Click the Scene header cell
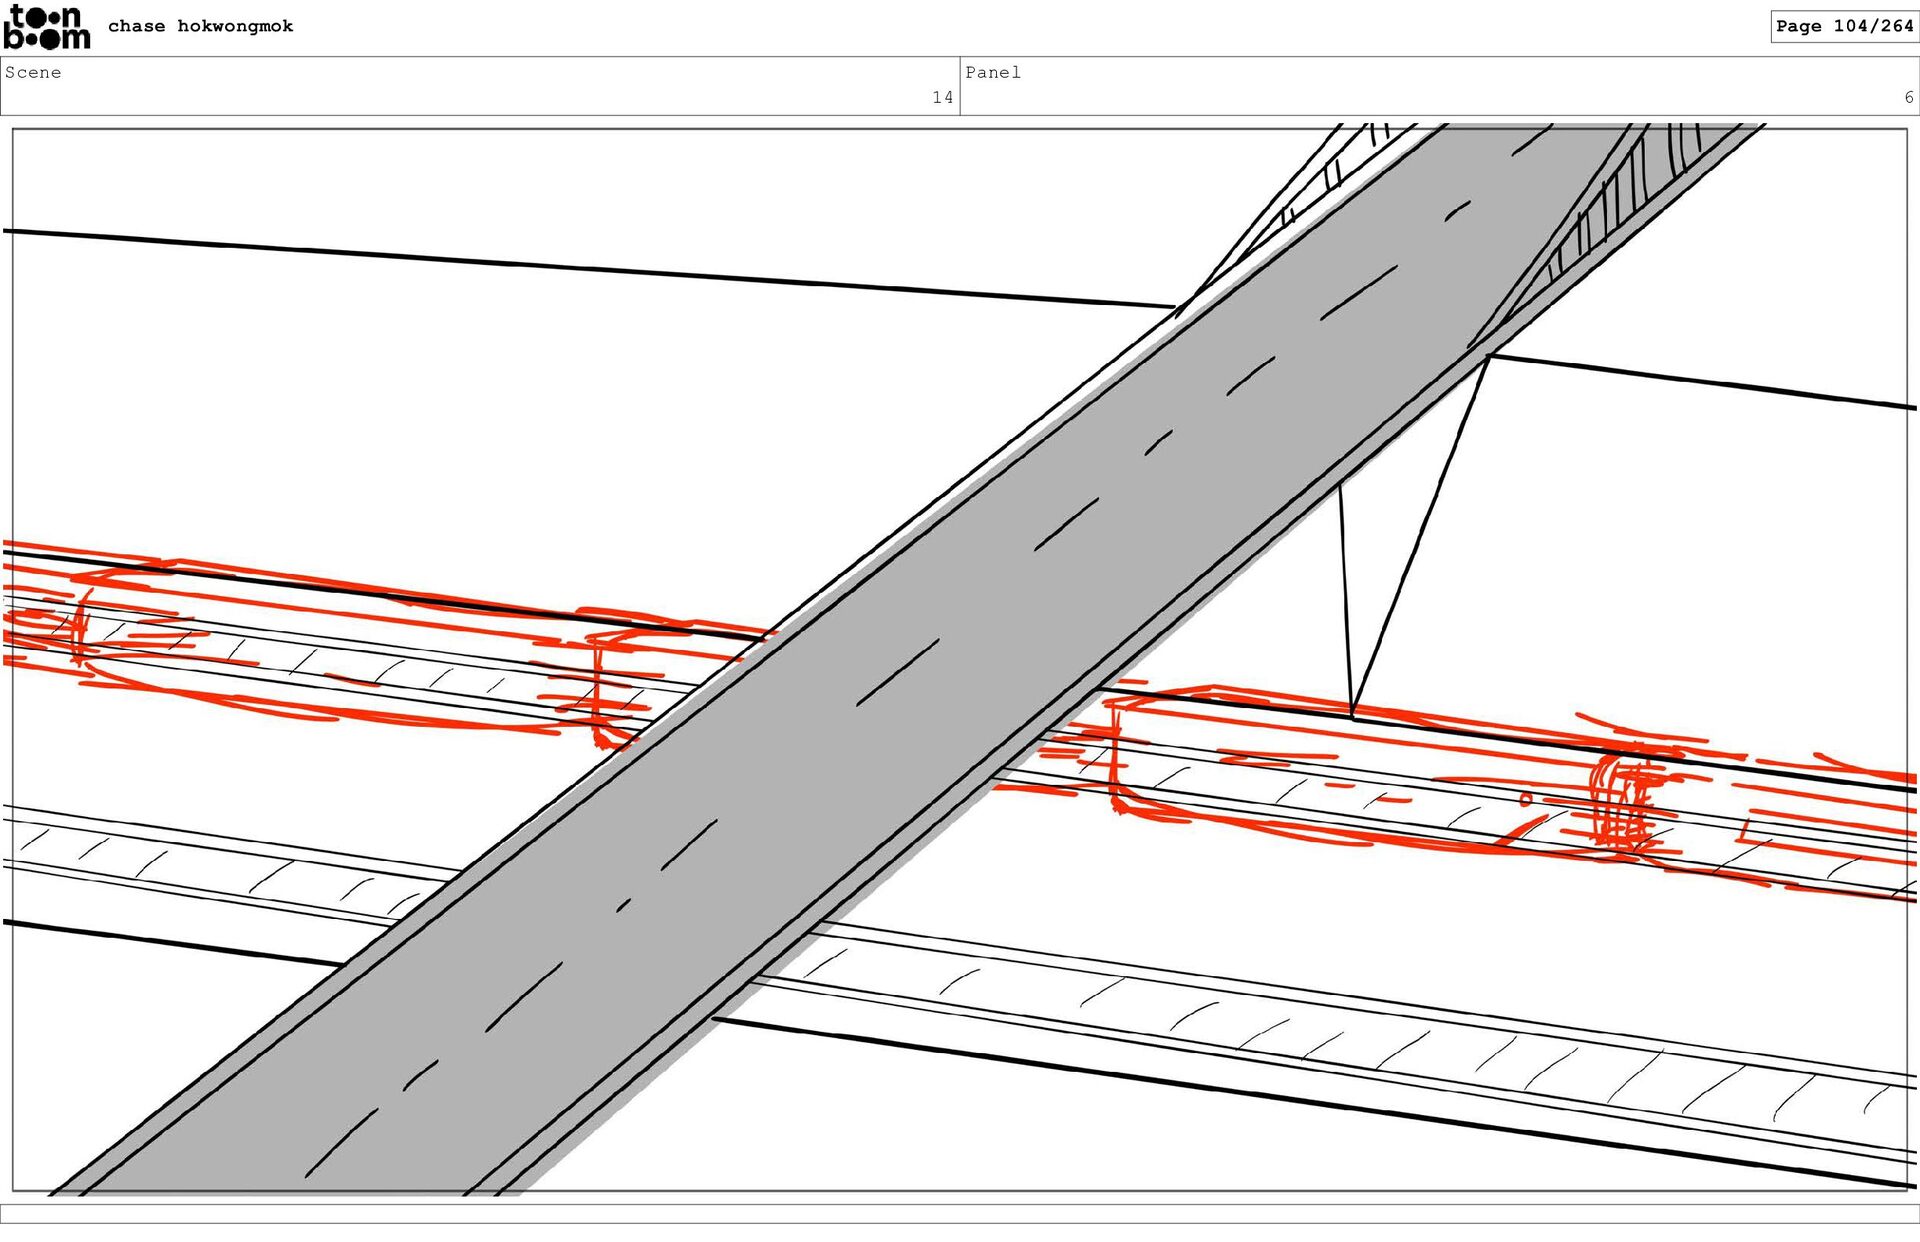Image resolution: width=1920 pixels, height=1242 pixels. pyautogui.click(x=480, y=86)
